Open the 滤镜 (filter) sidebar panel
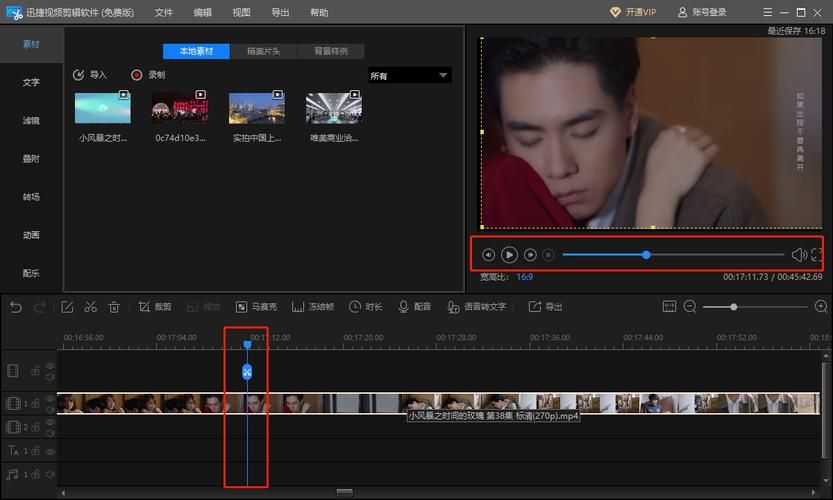 pos(31,121)
